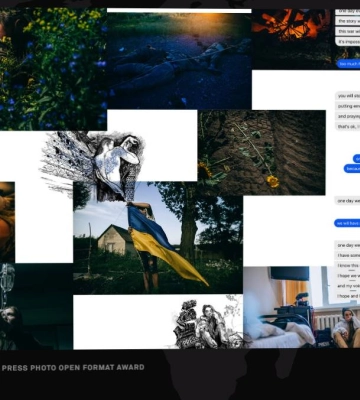
Task: Open the warm-toned photo beside the flag photo
Action: 7,222
